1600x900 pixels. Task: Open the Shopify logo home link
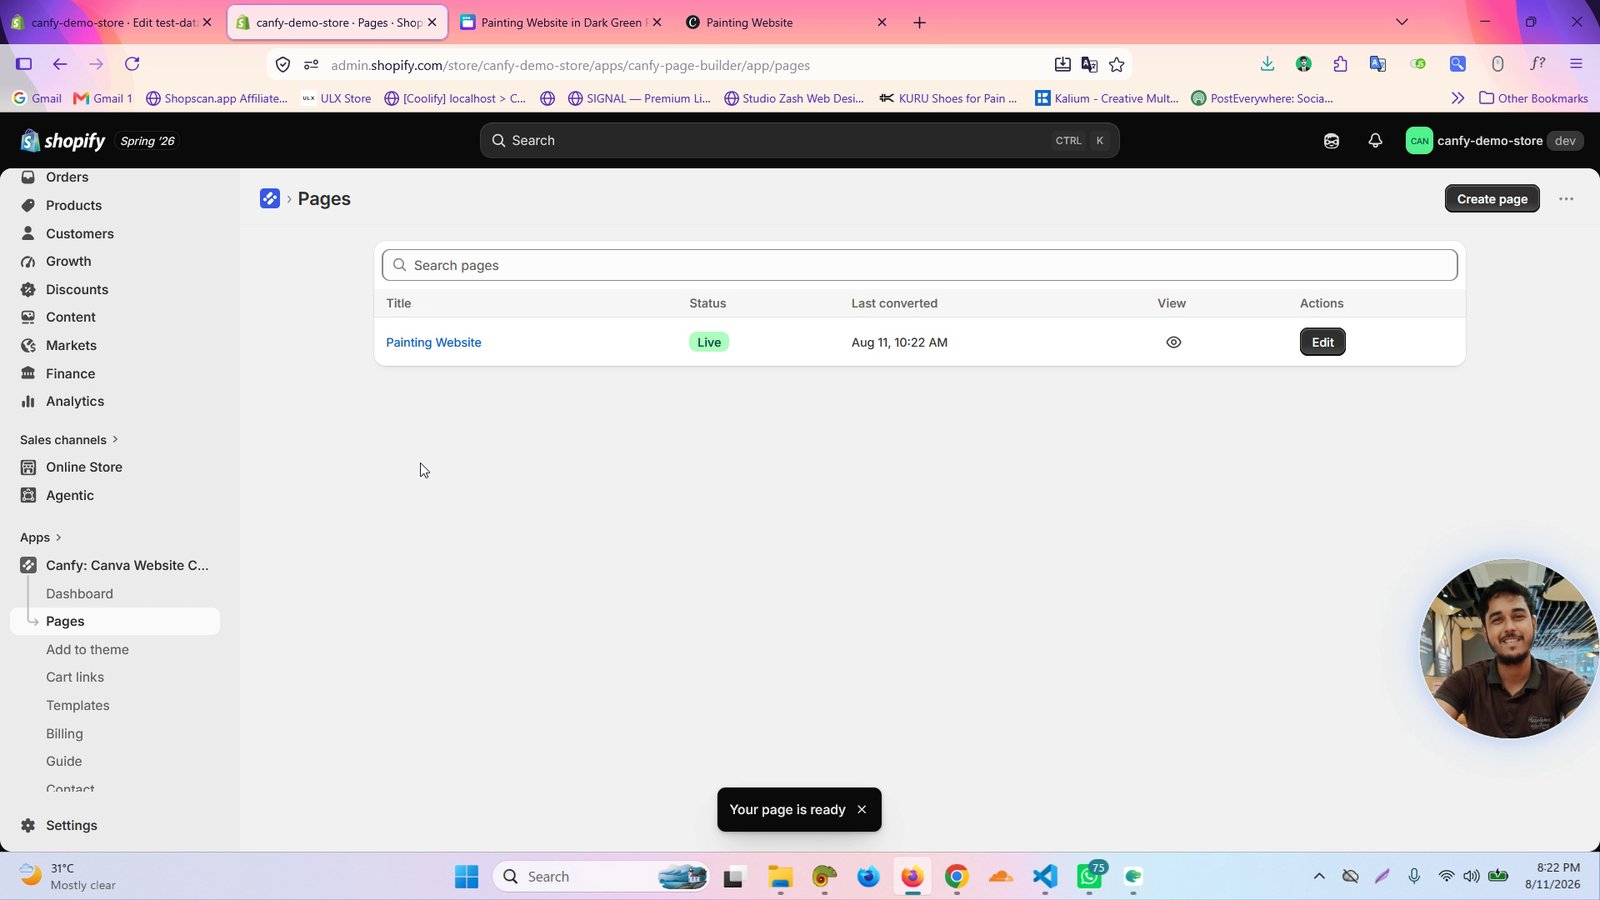pos(62,141)
